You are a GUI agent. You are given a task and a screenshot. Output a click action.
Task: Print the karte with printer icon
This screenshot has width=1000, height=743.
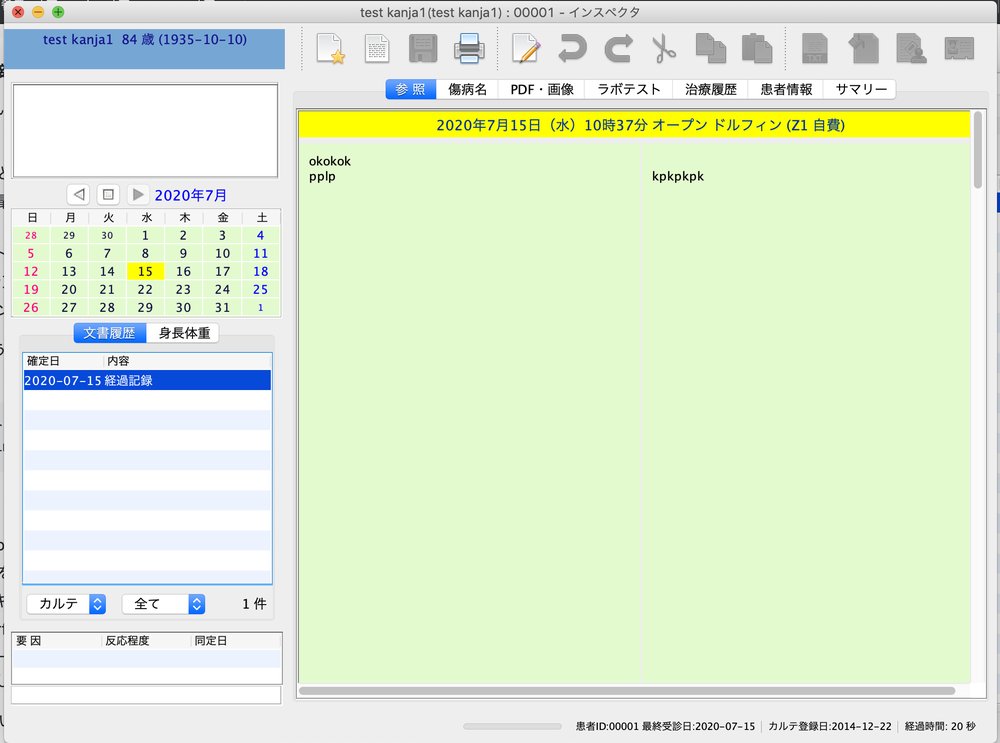469,48
